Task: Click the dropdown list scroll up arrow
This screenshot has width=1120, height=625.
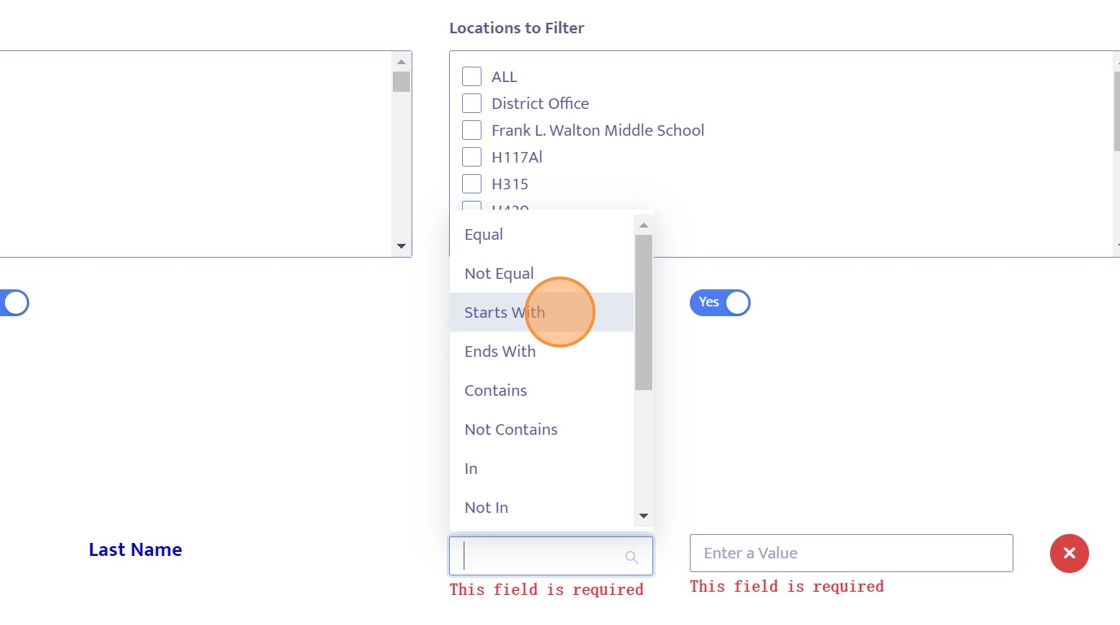Action: coord(643,225)
